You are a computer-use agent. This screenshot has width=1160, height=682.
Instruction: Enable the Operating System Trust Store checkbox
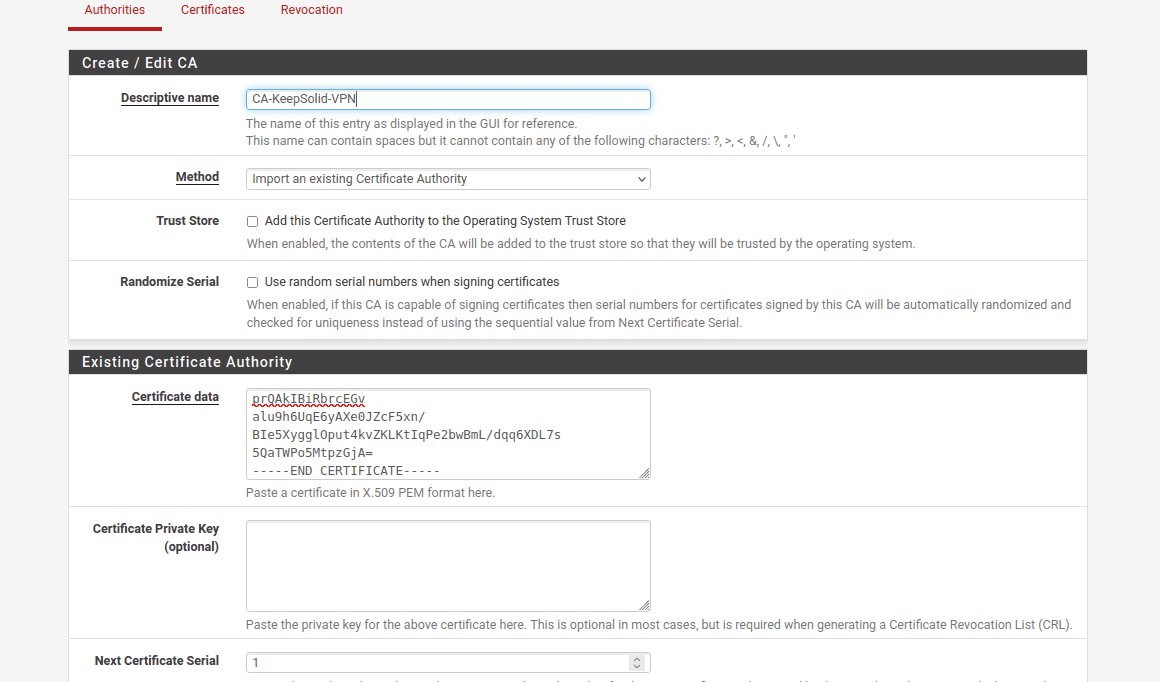tap(253, 221)
